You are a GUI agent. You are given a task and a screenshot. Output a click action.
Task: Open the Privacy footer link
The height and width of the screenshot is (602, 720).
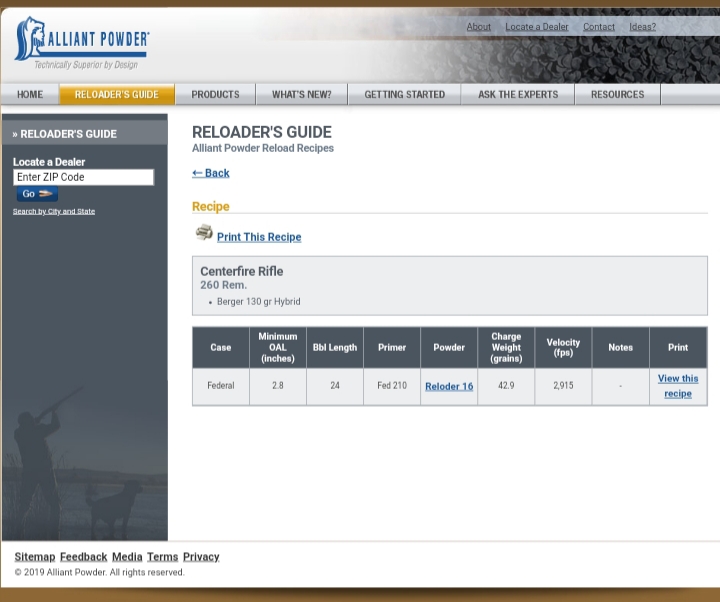point(201,557)
